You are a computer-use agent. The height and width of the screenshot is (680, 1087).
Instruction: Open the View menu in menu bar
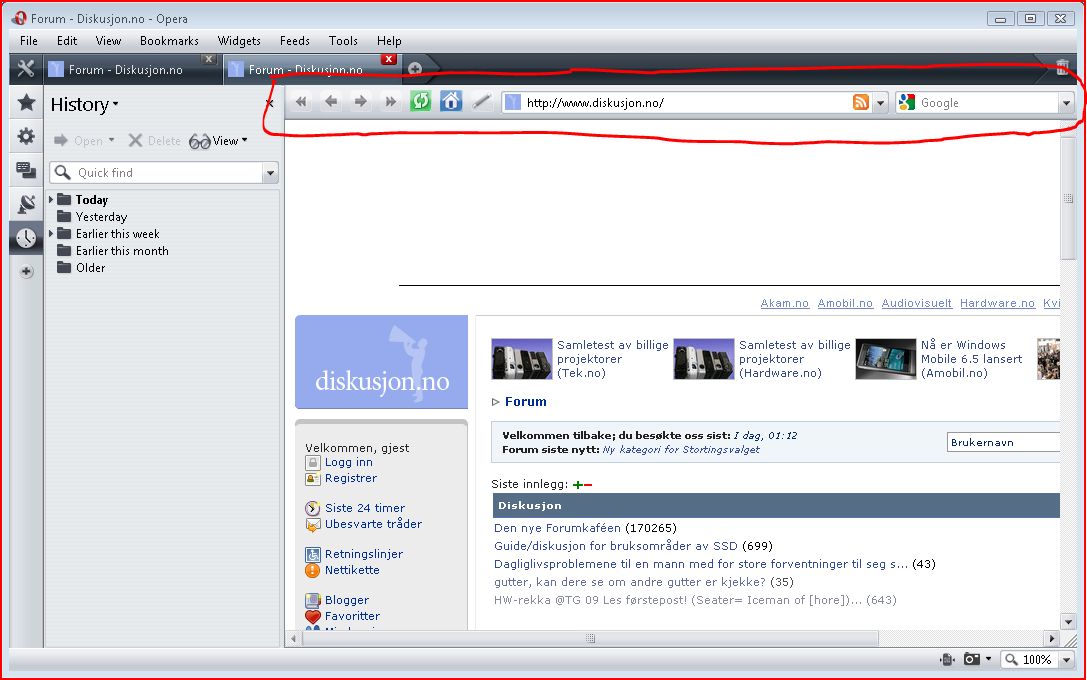pos(108,41)
